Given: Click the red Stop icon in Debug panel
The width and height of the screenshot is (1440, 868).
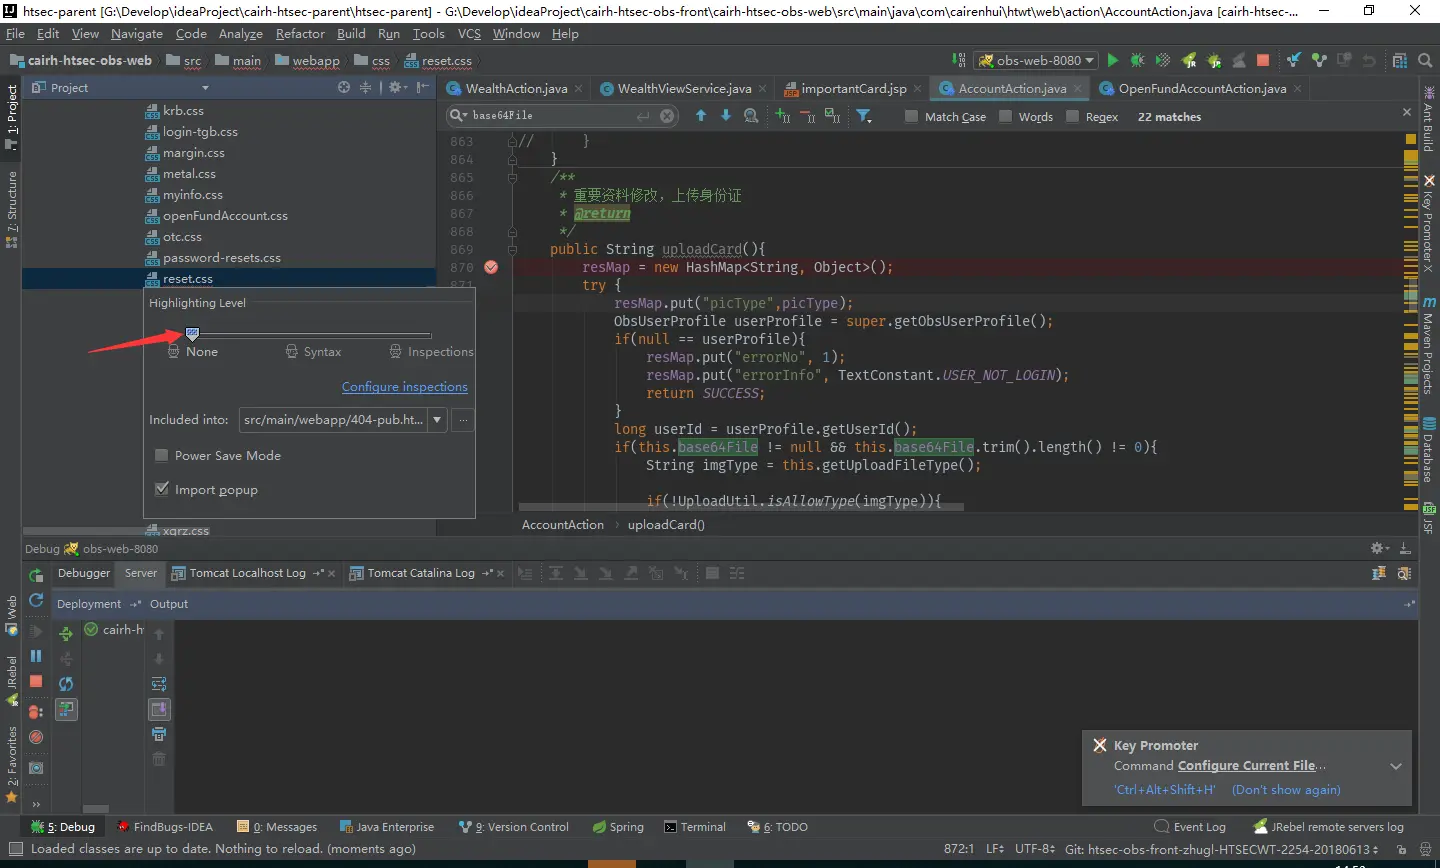Looking at the screenshot, I should [36, 681].
